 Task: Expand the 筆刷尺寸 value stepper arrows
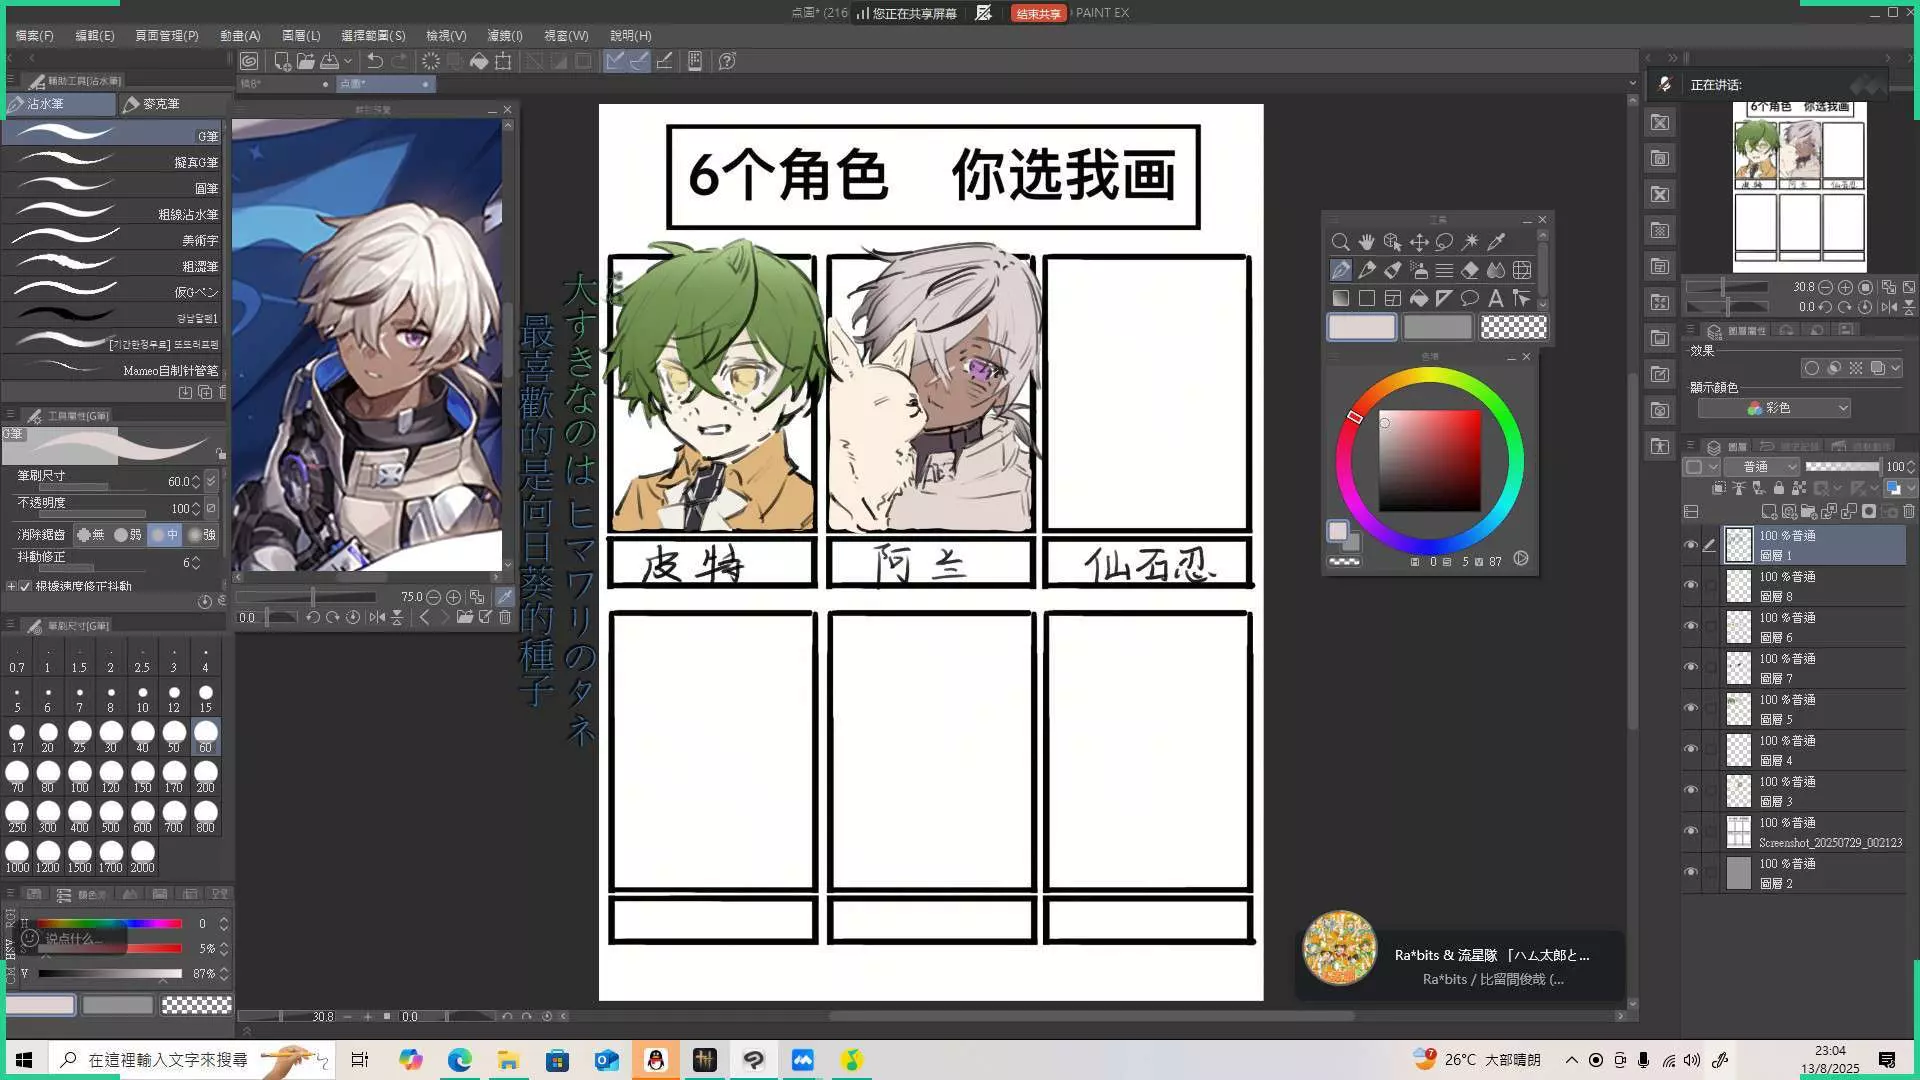(196, 481)
